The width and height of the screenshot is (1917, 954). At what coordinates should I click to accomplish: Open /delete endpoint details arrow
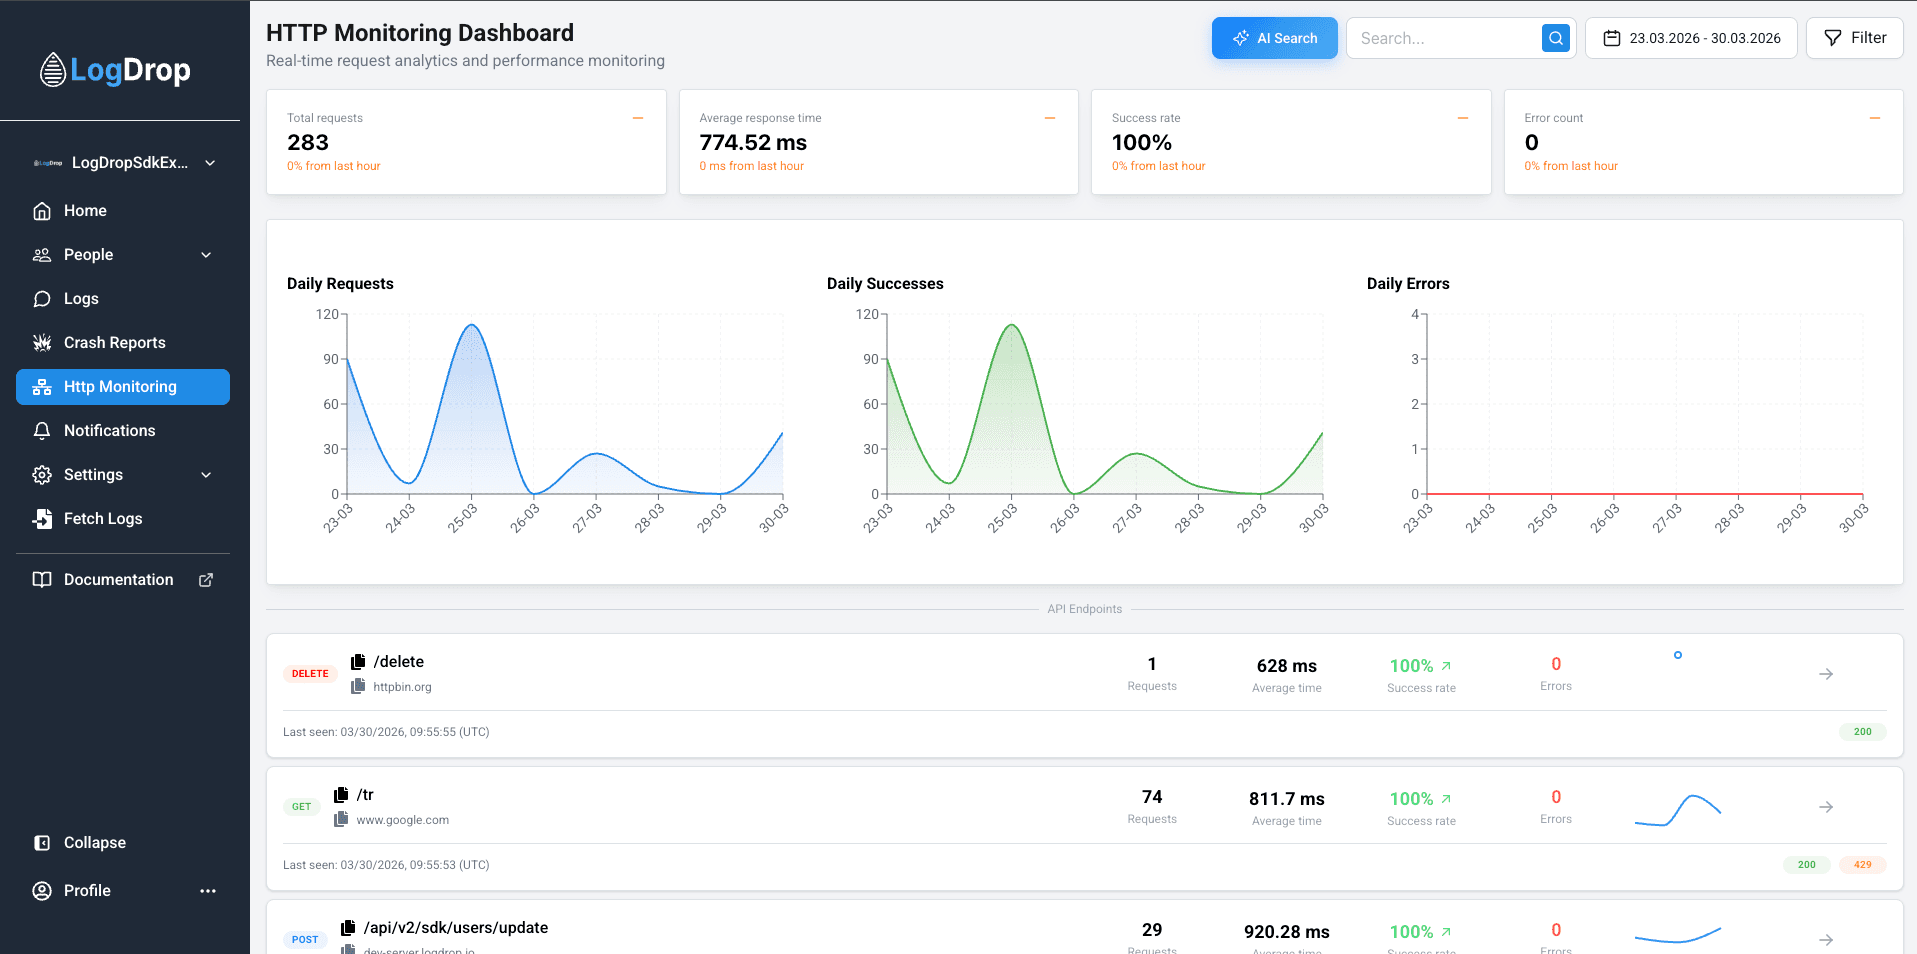(x=1826, y=674)
